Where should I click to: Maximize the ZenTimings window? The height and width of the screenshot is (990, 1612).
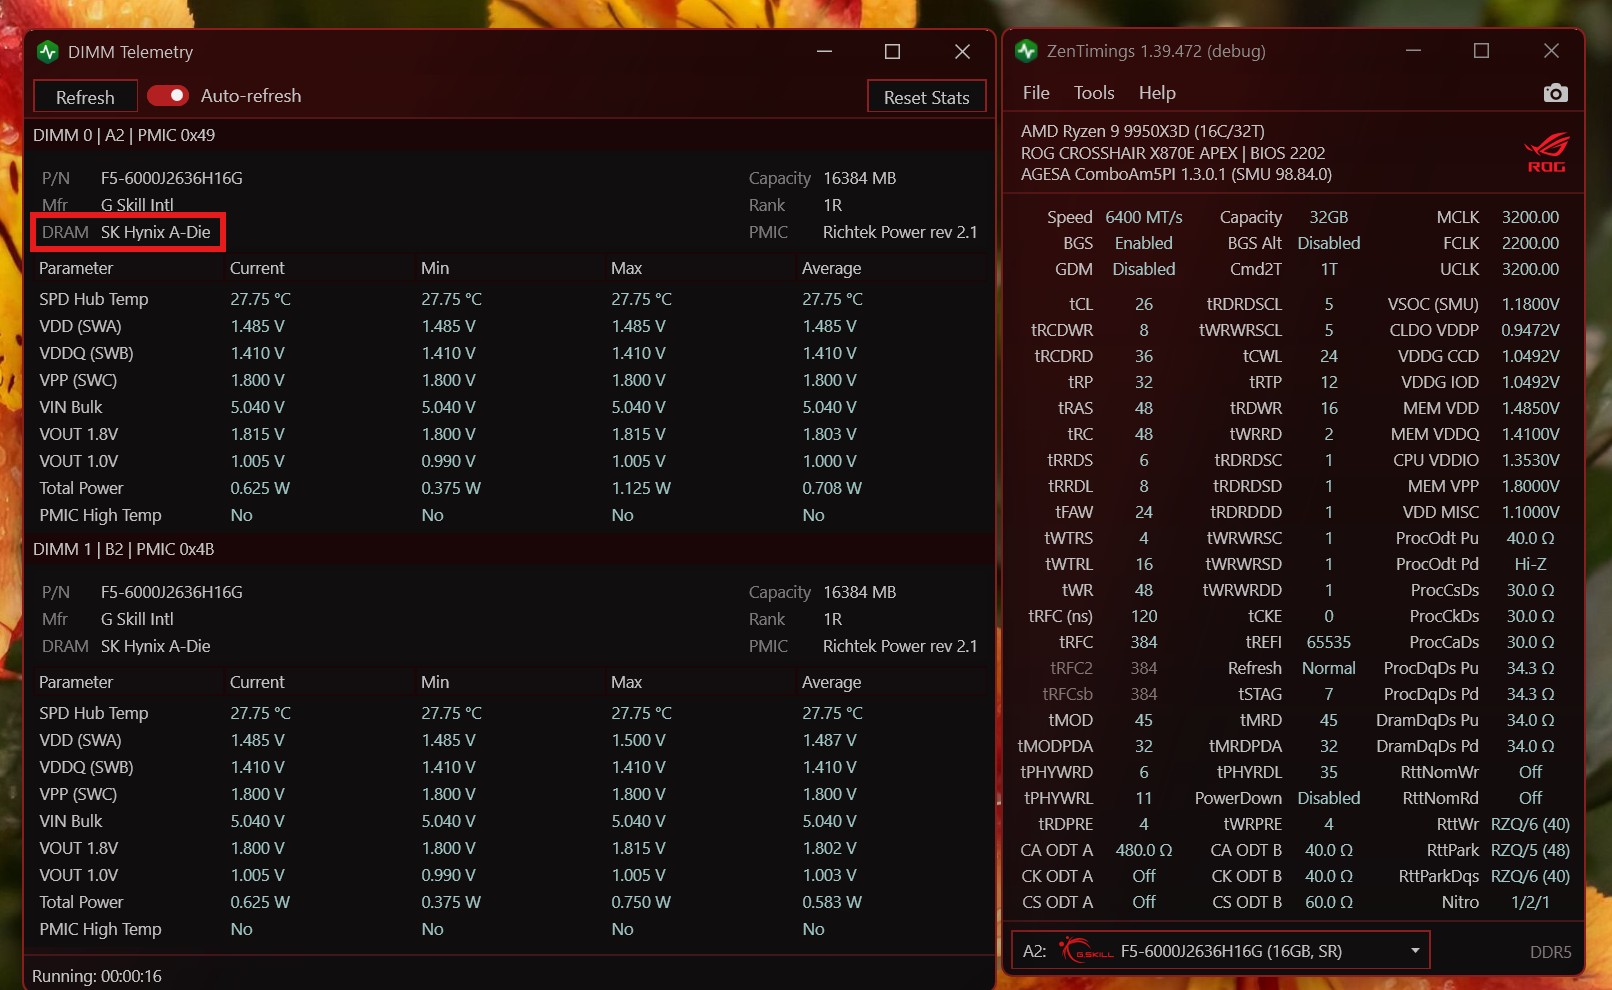click(x=1481, y=51)
